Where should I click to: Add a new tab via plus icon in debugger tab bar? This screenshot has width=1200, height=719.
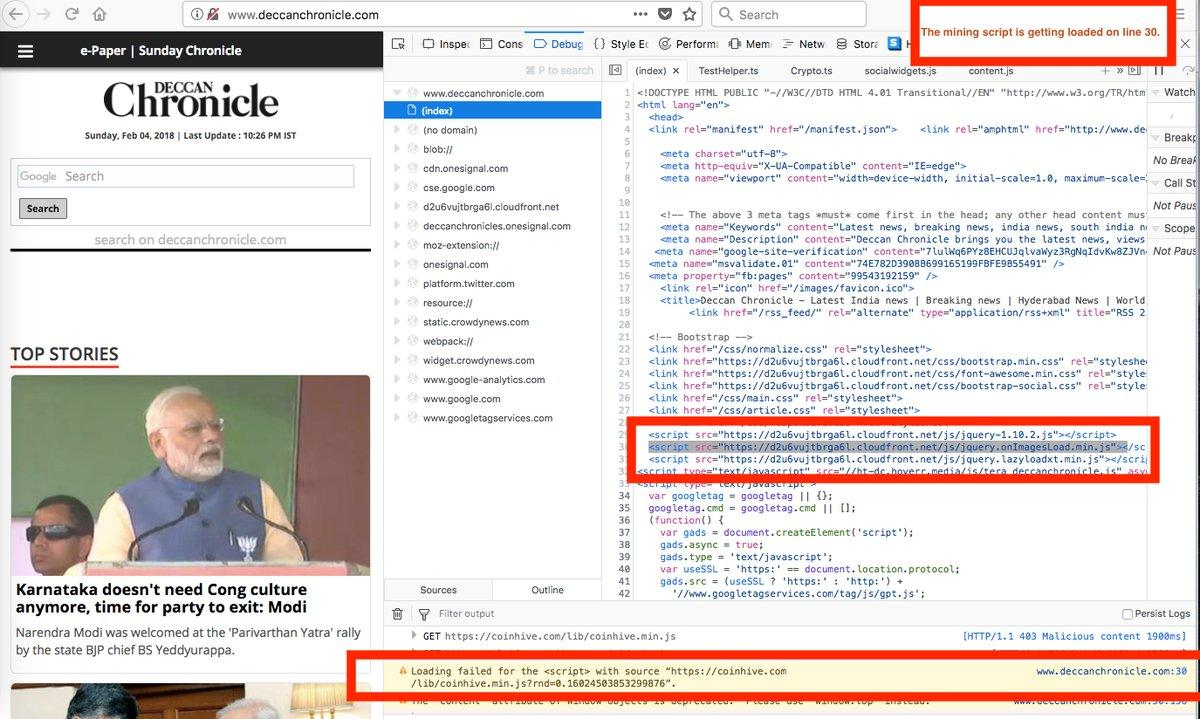click(1105, 70)
